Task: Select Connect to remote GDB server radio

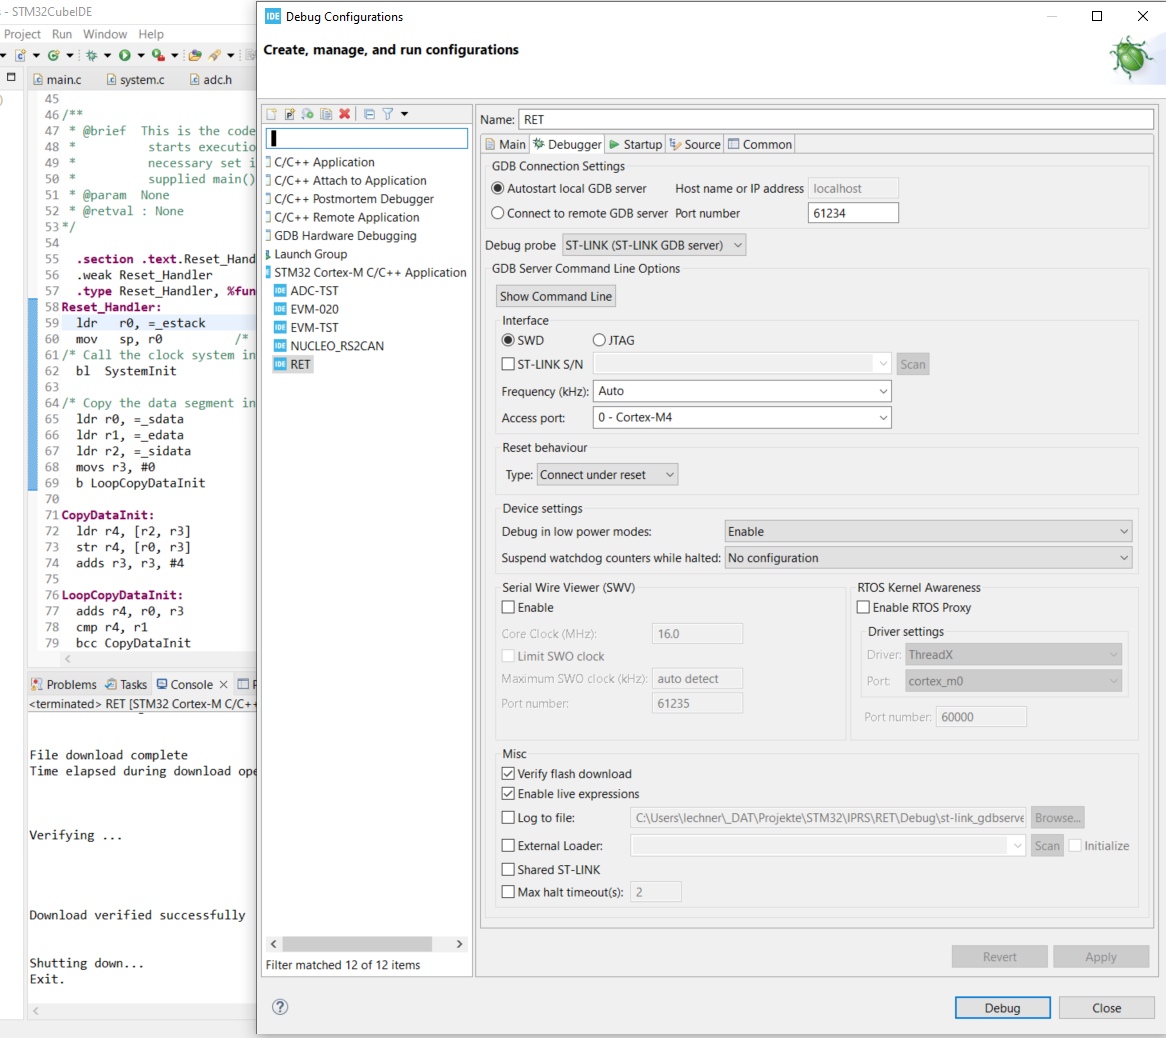Action: click(x=498, y=213)
